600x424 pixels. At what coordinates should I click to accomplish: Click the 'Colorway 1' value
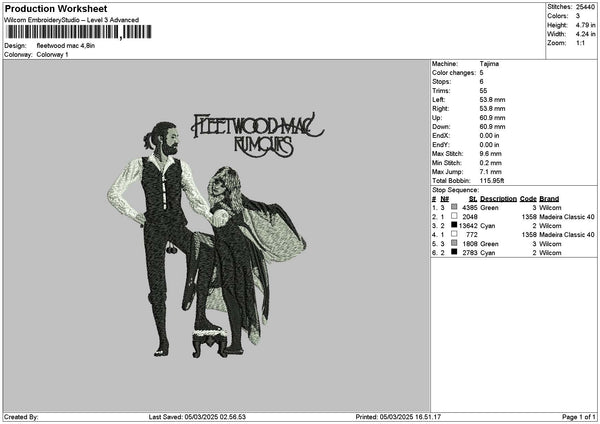coord(52,55)
